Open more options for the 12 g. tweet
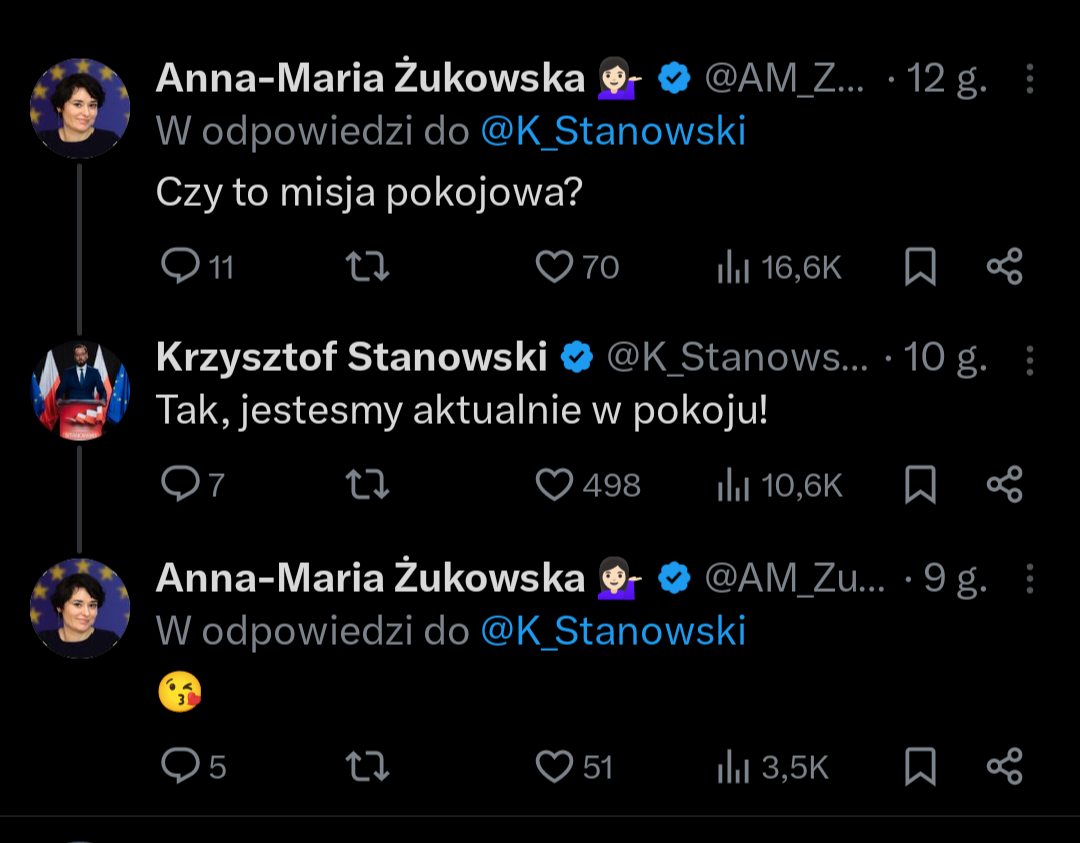 [1030, 79]
